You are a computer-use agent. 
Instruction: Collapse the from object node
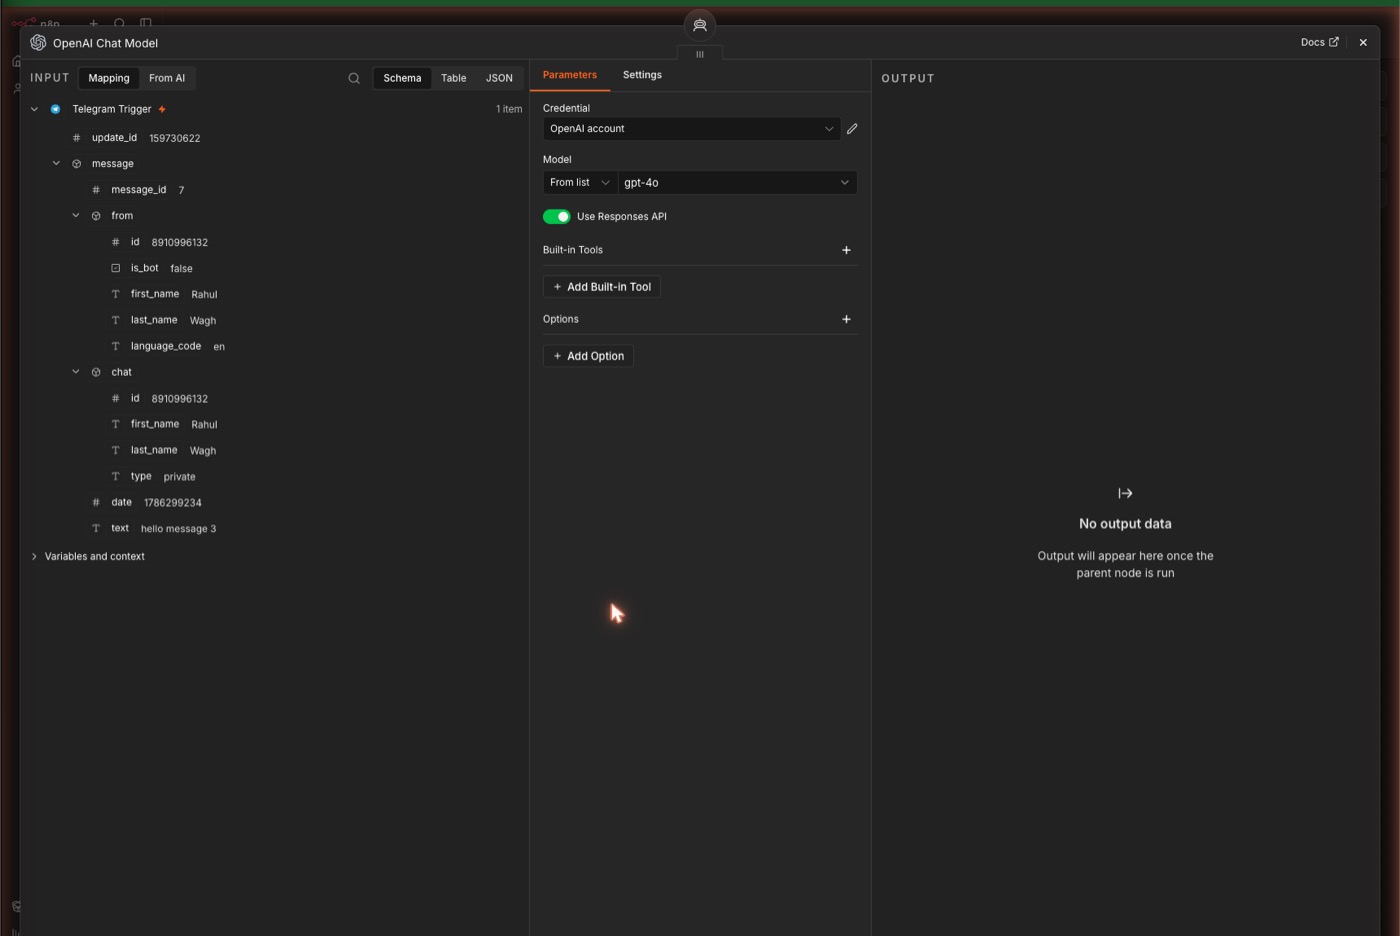click(75, 215)
